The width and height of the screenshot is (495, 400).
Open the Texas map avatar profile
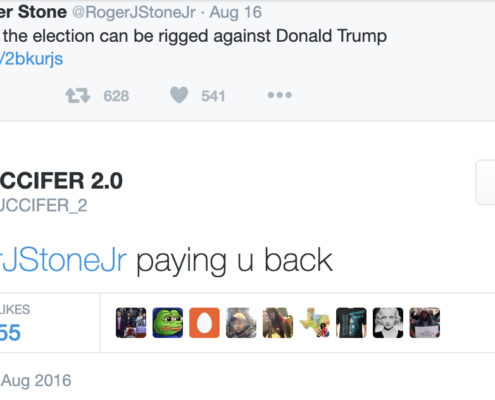click(x=314, y=323)
